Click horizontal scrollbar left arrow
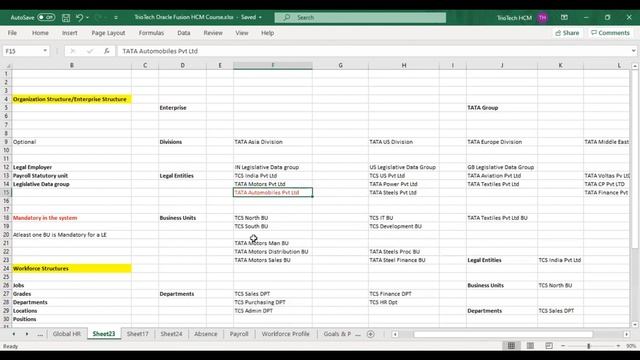 click(x=395, y=334)
